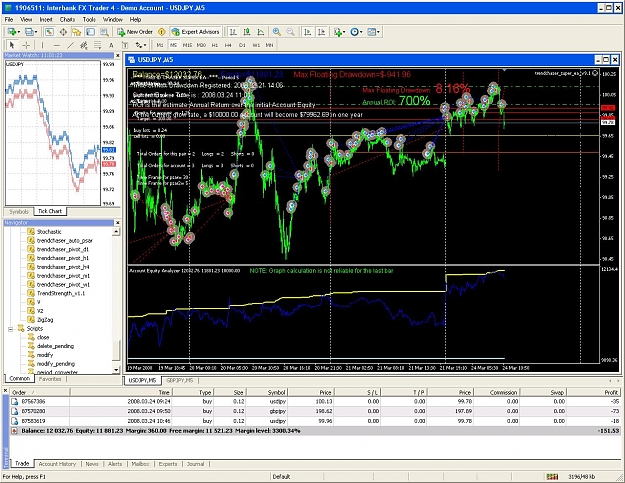This screenshot has height=483, width=625.
Task: Open a new chart with the toolbar icon
Action: pos(12,32)
